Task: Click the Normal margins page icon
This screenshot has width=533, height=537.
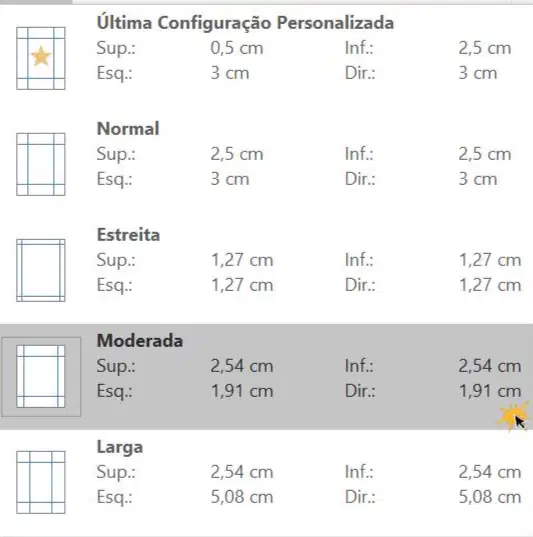Action: 41,164
